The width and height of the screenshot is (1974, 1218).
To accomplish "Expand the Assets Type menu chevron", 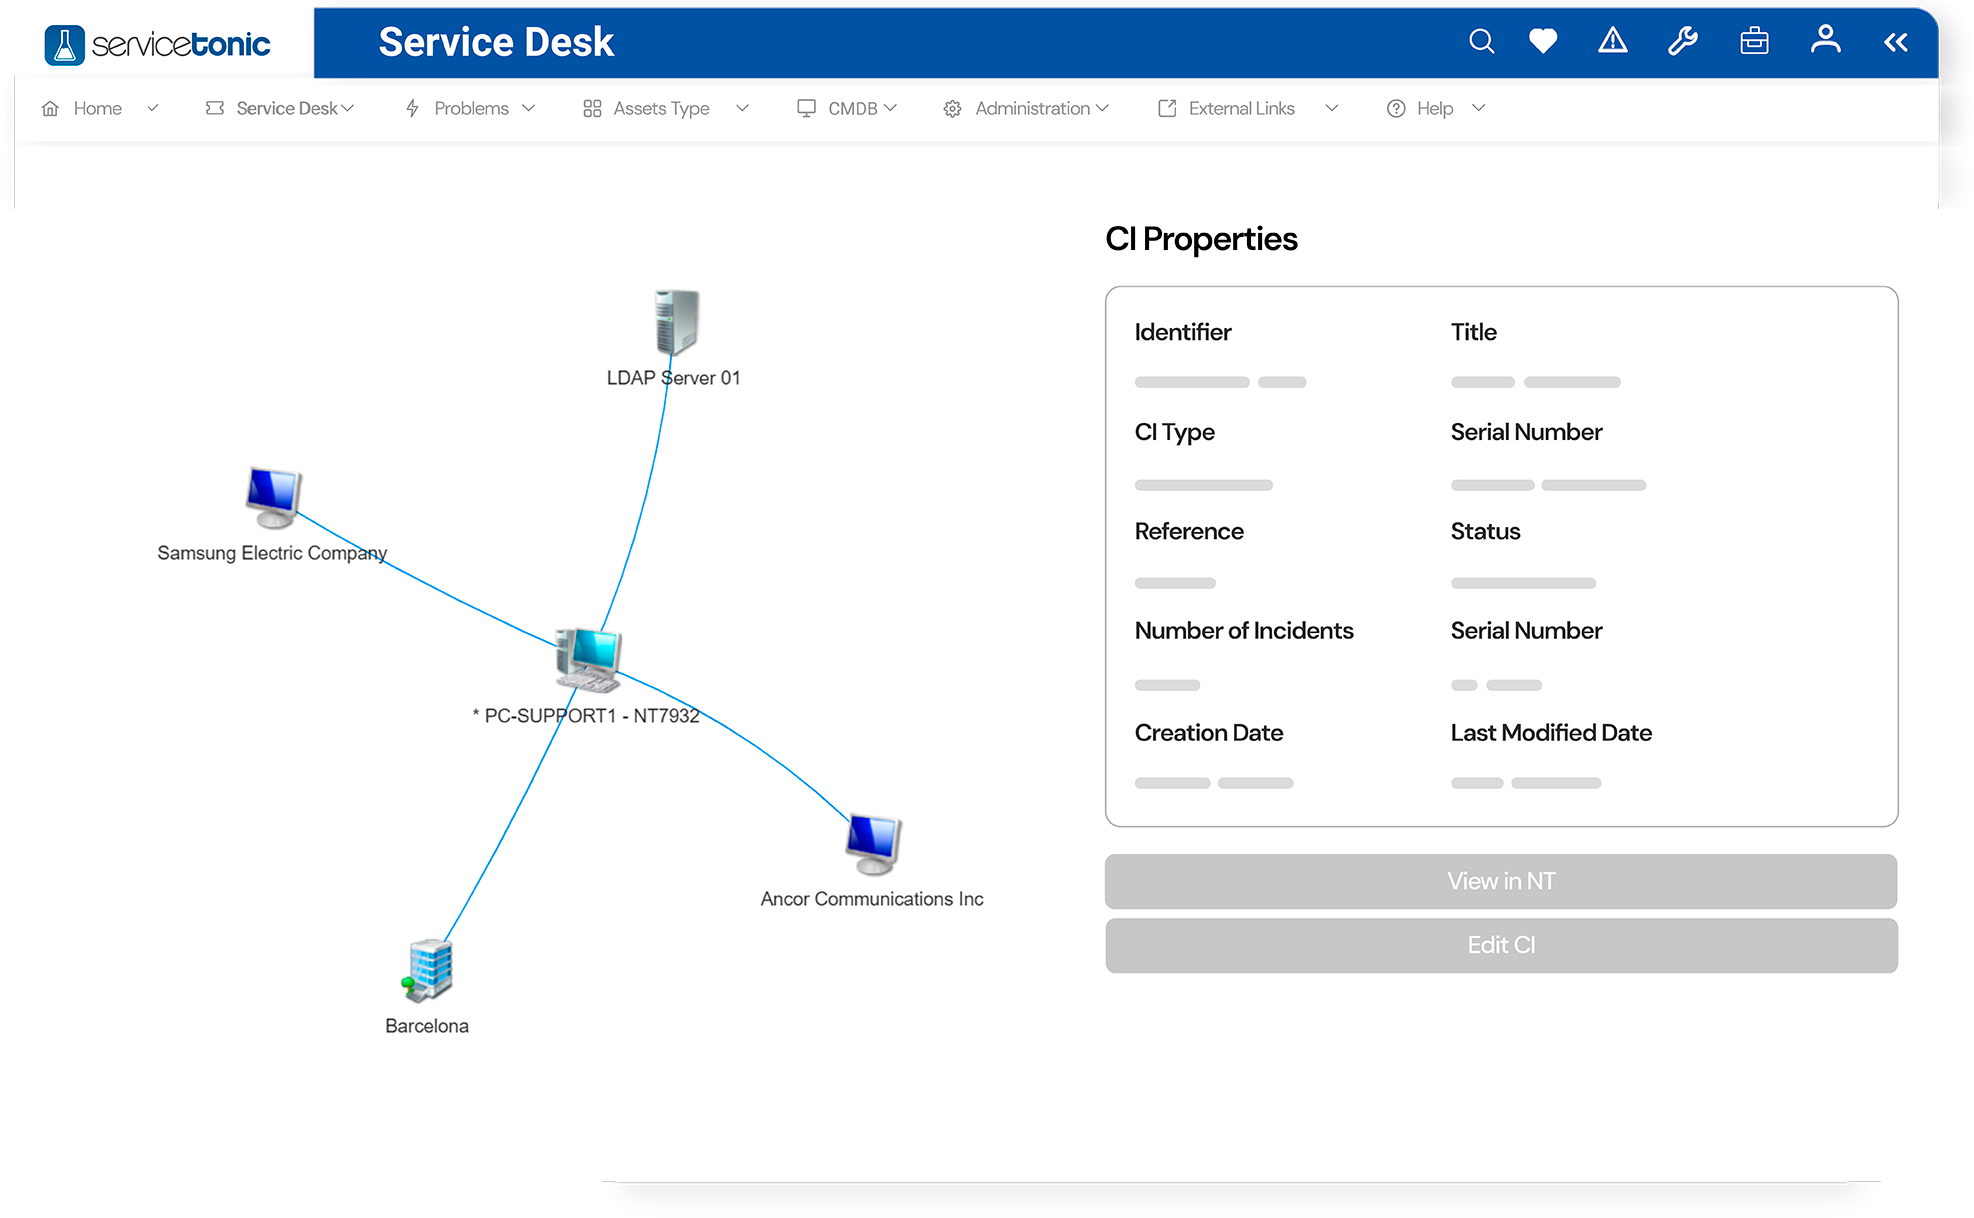I will pyautogui.click(x=742, y=108).
